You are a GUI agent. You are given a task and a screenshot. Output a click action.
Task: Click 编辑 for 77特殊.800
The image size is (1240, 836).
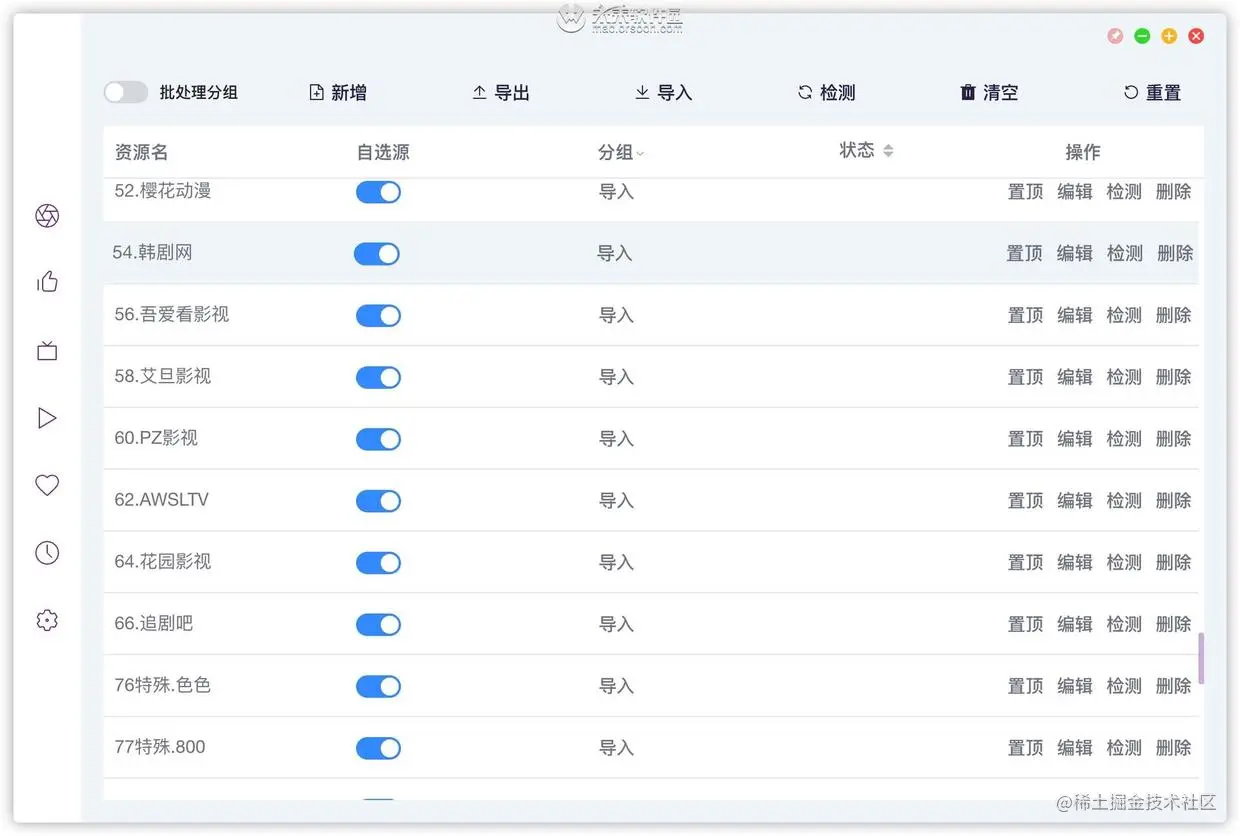(x=1075, y=748)
